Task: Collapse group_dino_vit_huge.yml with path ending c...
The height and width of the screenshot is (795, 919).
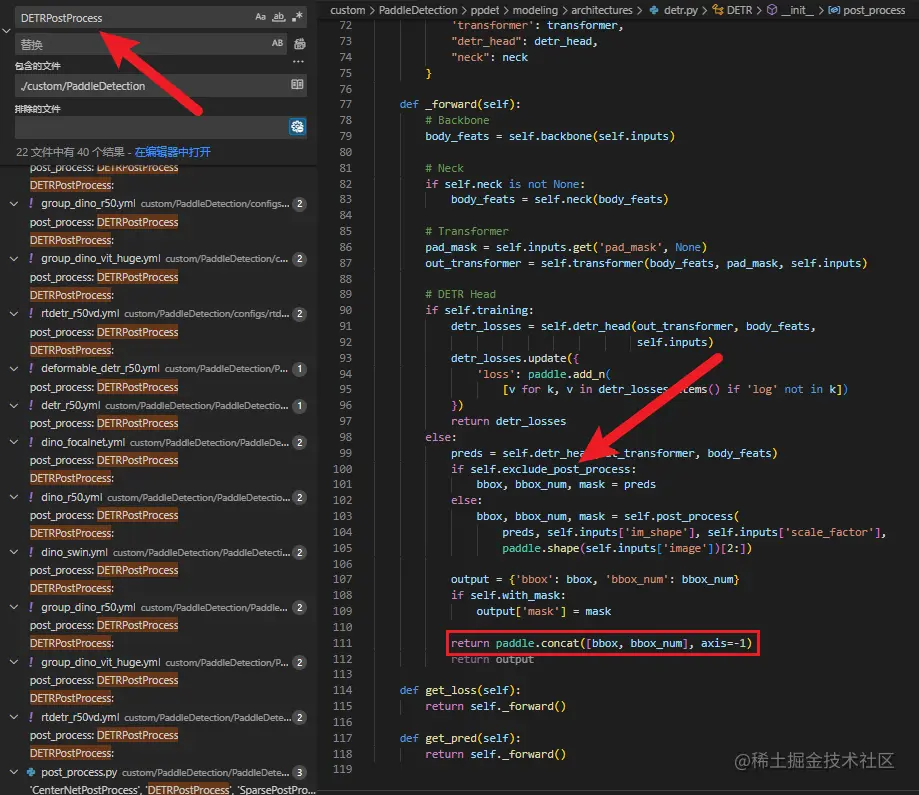Action: tap(14, 259)
